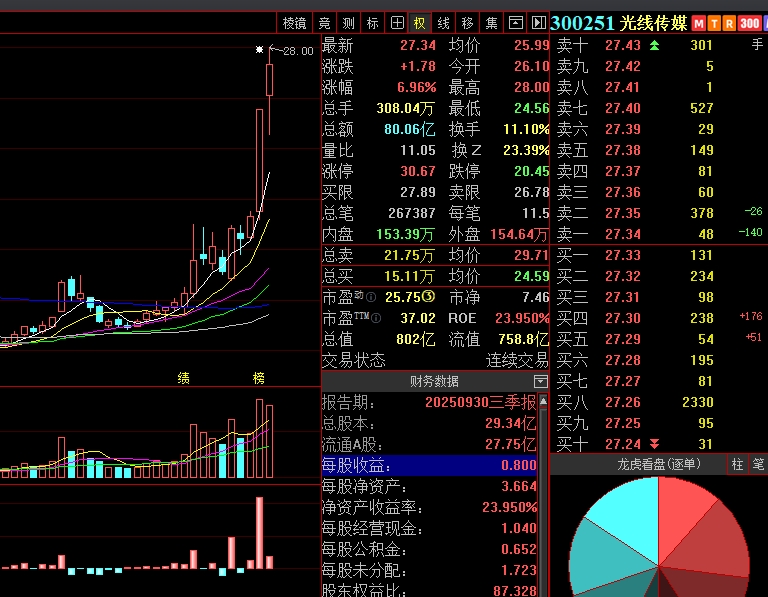Click the 每股公积金 0.652 row

430,549
